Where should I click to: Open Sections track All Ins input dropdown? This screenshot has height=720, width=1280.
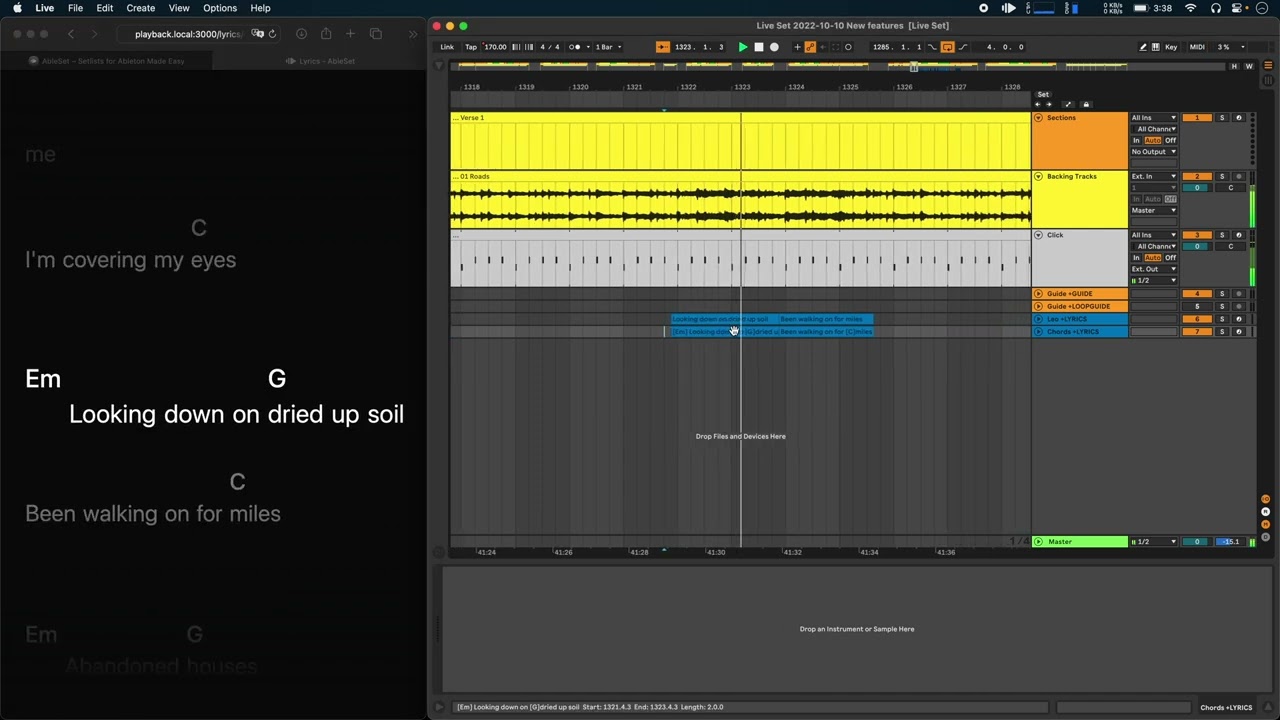point(1154,118)
